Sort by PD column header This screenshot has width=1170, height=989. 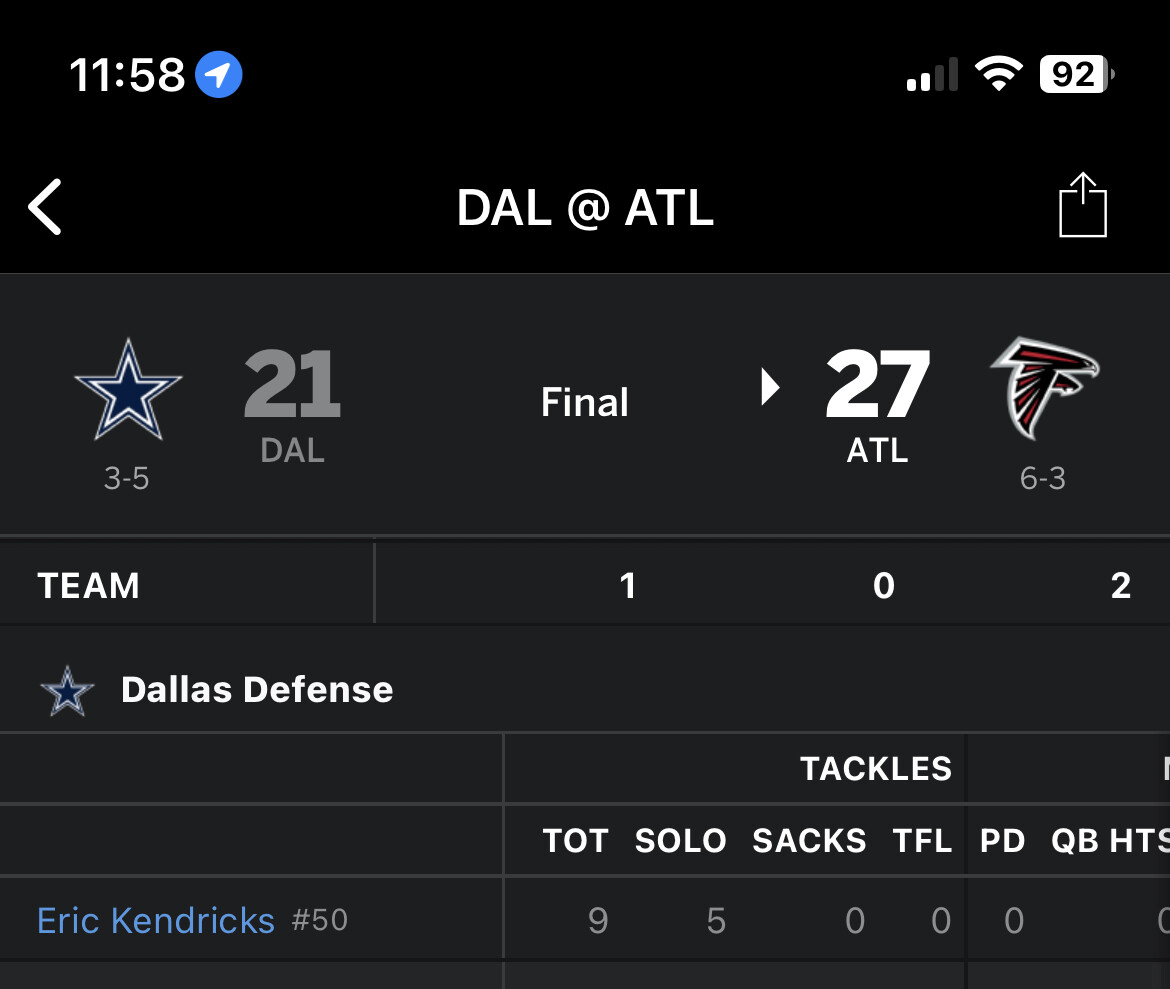coord(1002,841)
